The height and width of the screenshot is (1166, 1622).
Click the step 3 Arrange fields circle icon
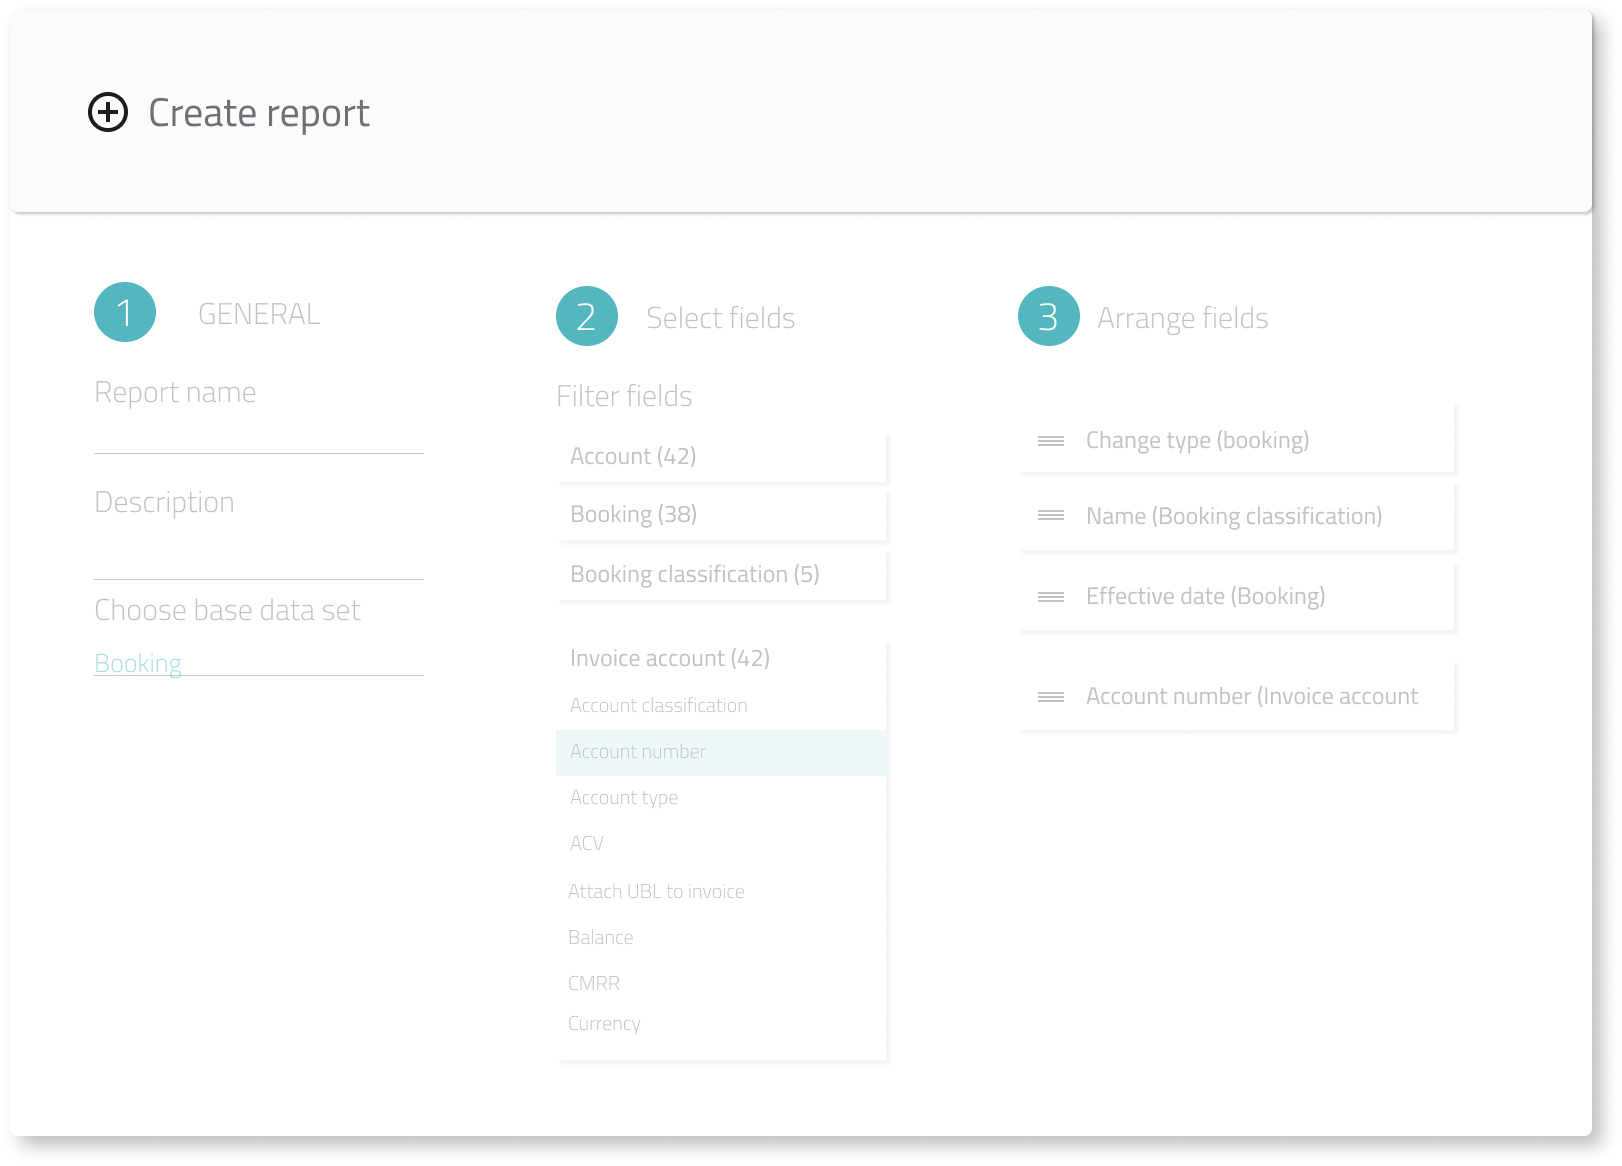click(x=1047, y=315)
